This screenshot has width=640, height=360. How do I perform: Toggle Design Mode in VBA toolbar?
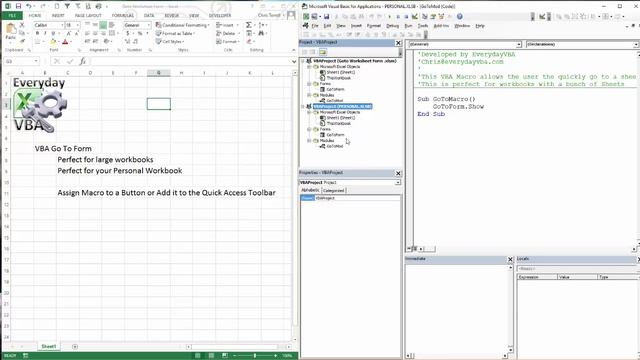tap(415, 16)
